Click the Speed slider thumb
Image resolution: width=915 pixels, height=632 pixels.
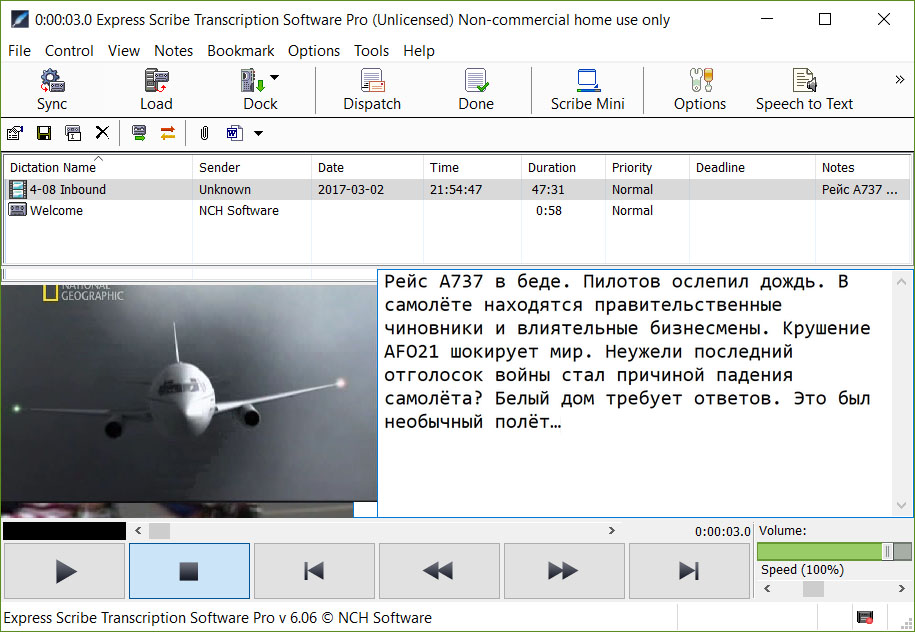(x=813, y=589)
